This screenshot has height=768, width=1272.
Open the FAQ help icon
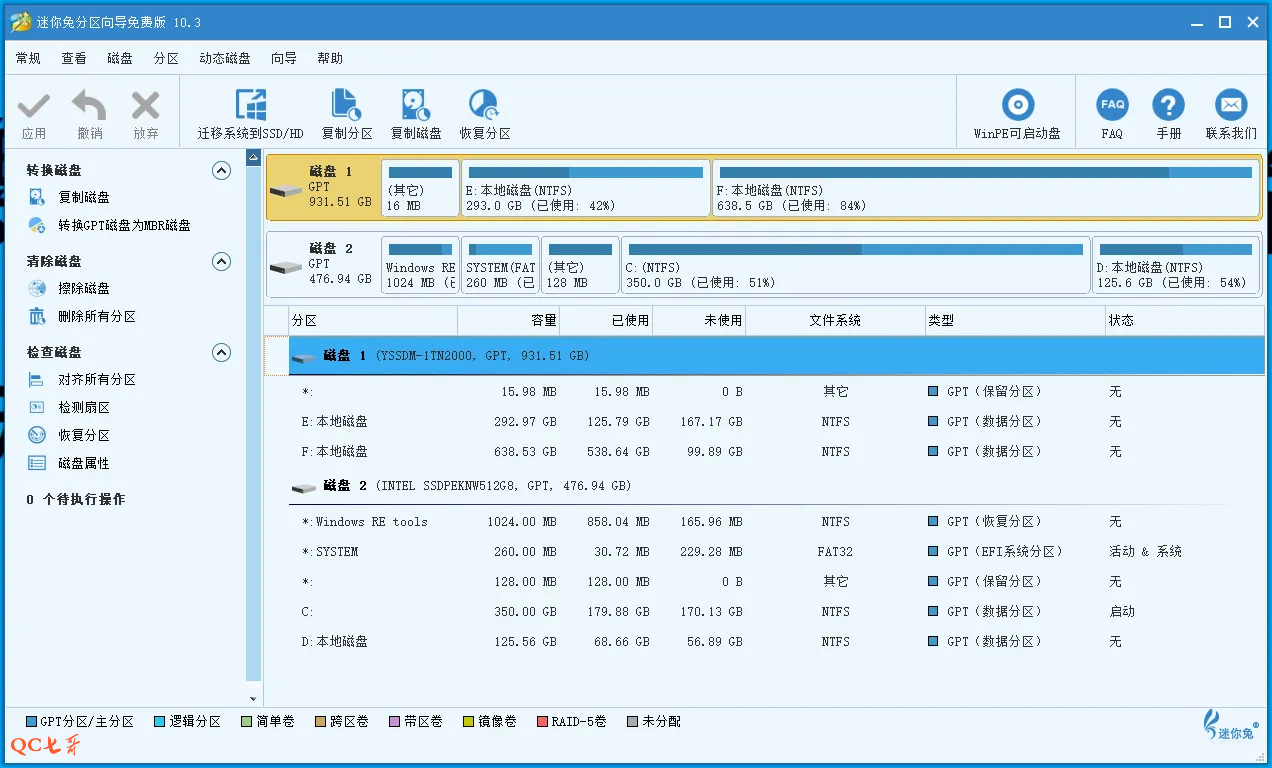(x=1112, y=105)
